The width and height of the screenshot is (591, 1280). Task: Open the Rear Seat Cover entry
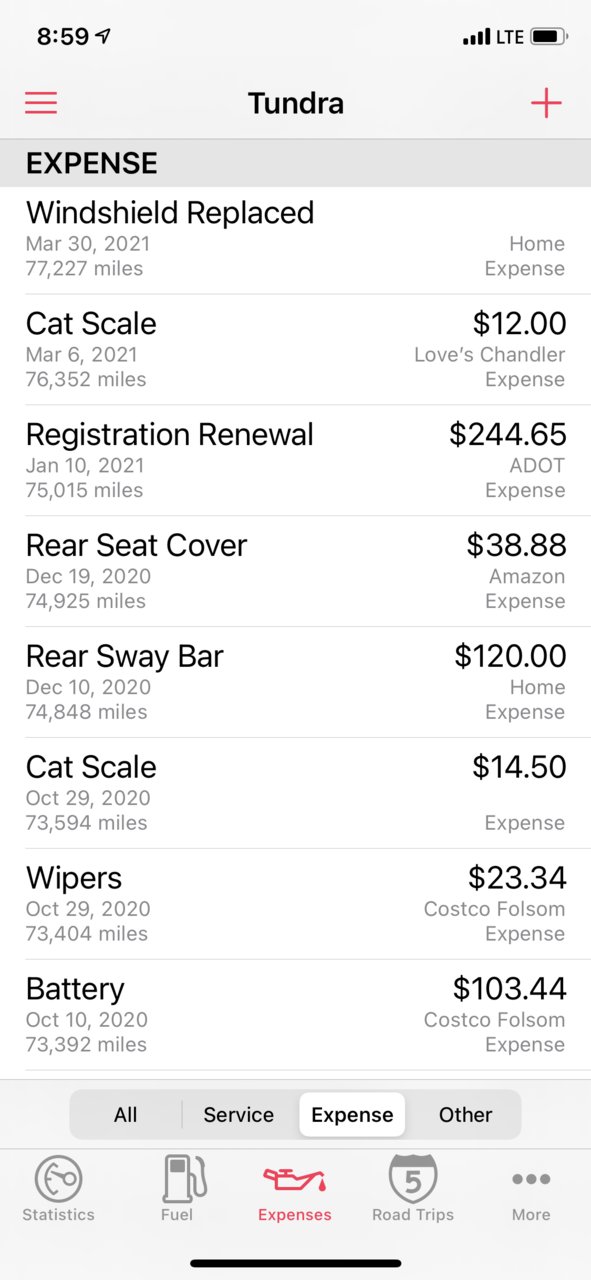tap(295, 572)
